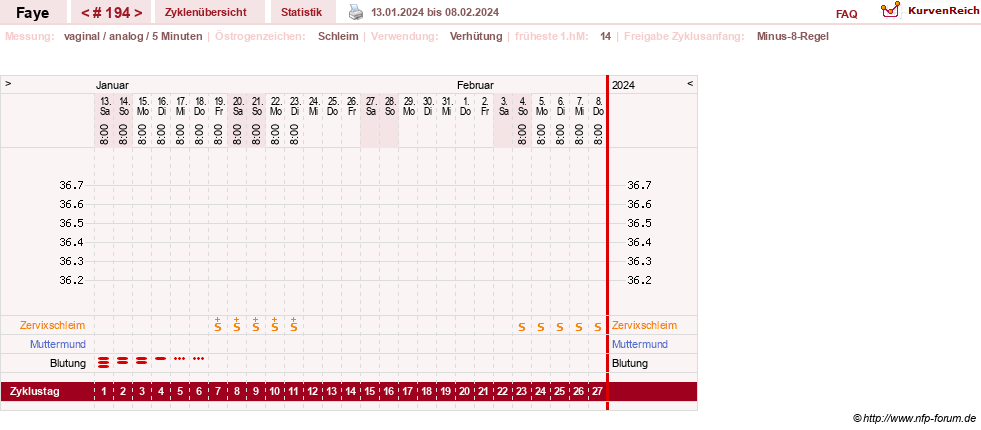
Task: Click the date range 13.01.2024 bis 08.02.2024
Action: 435,12
